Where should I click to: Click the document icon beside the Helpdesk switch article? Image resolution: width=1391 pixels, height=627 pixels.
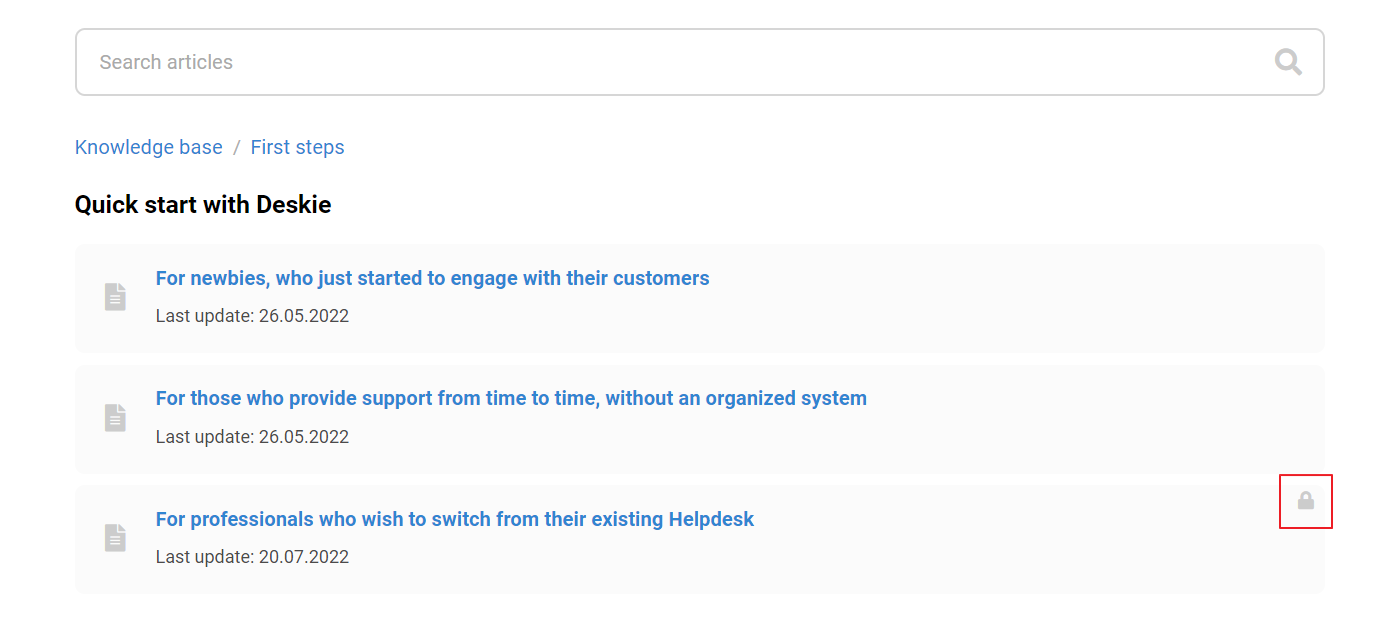click(x=116, y=538)
